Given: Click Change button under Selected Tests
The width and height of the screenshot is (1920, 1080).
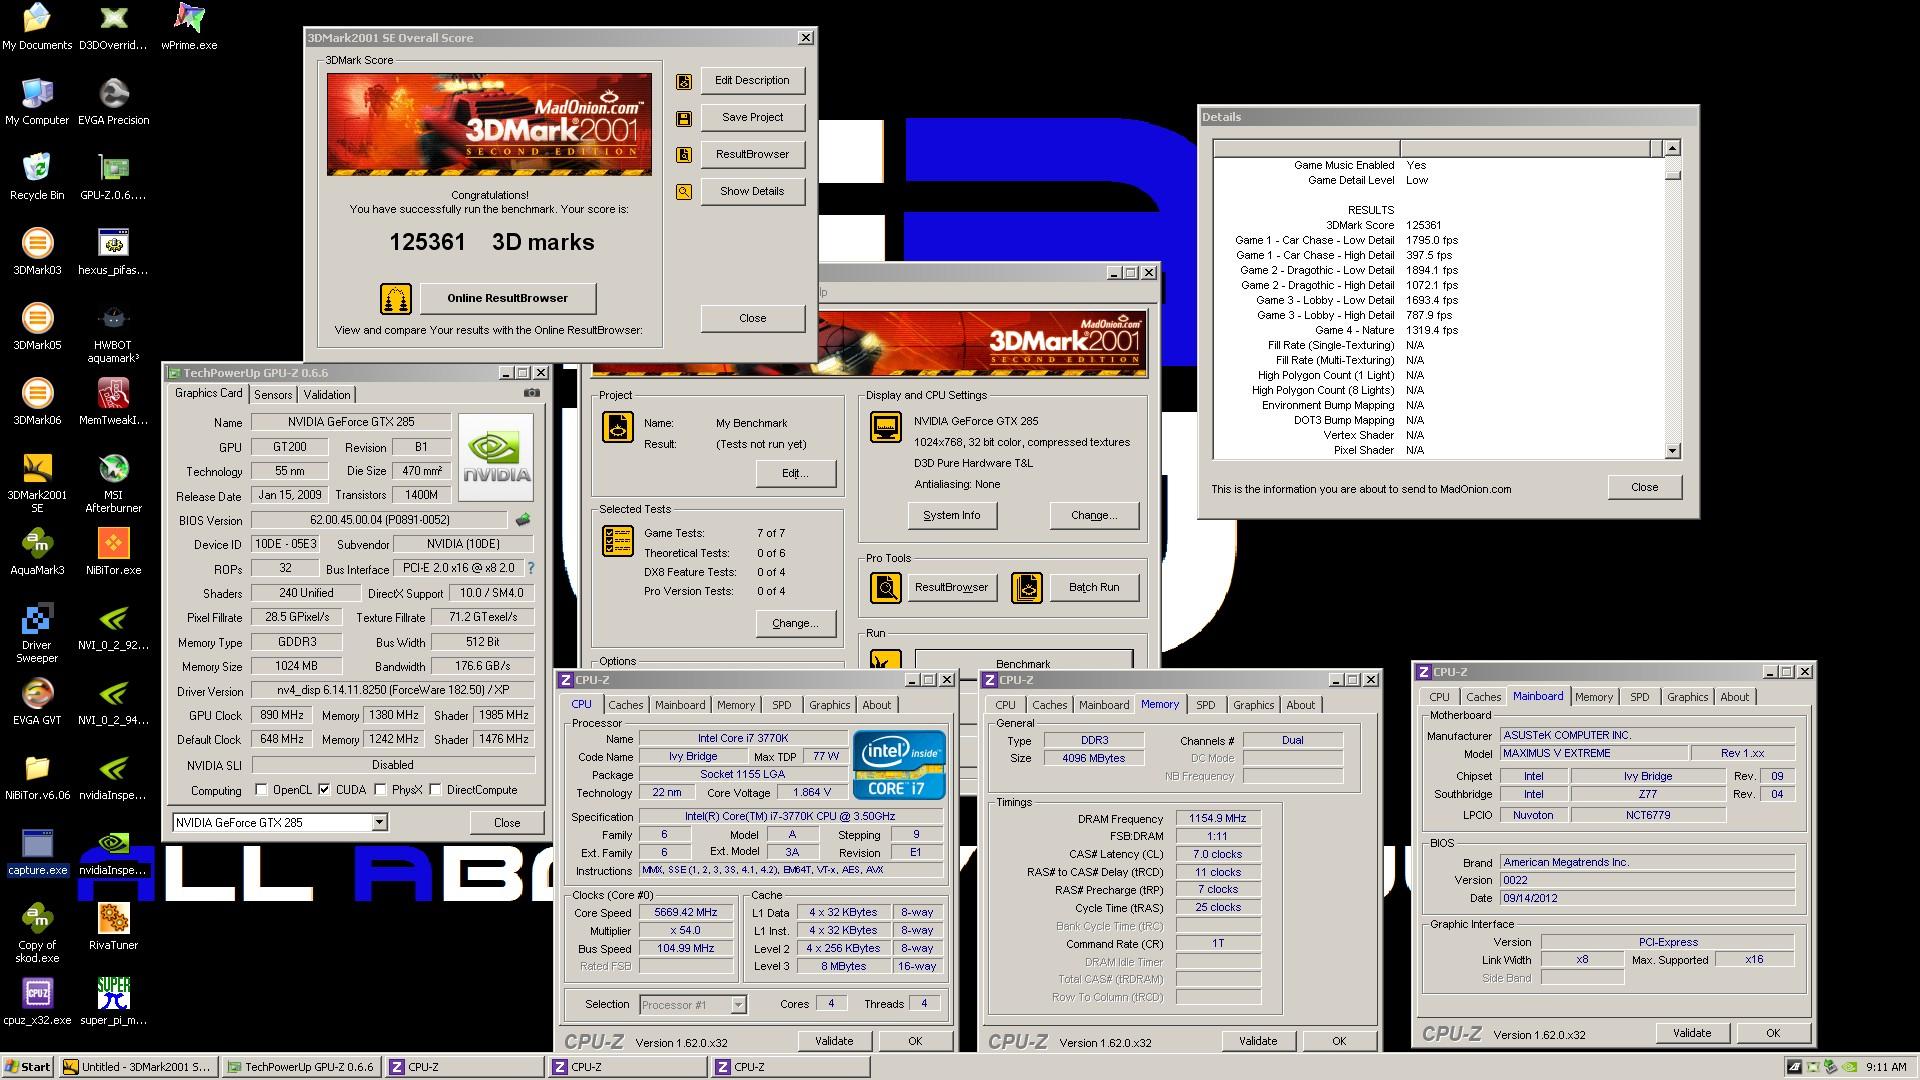Looking at the screenshot, I should (x=795, y=623).
